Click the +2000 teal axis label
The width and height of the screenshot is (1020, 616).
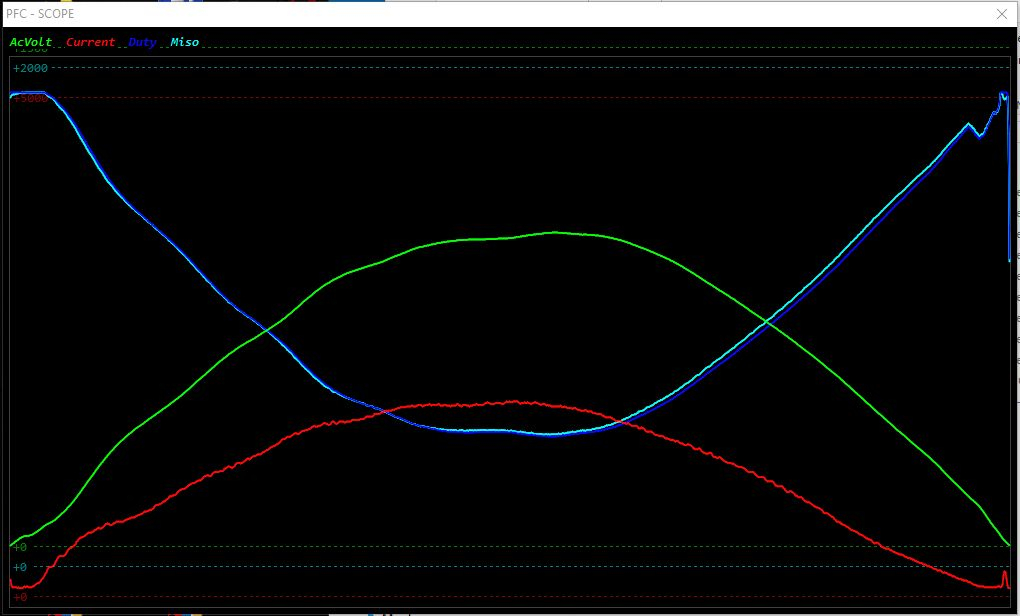[30, 68]
